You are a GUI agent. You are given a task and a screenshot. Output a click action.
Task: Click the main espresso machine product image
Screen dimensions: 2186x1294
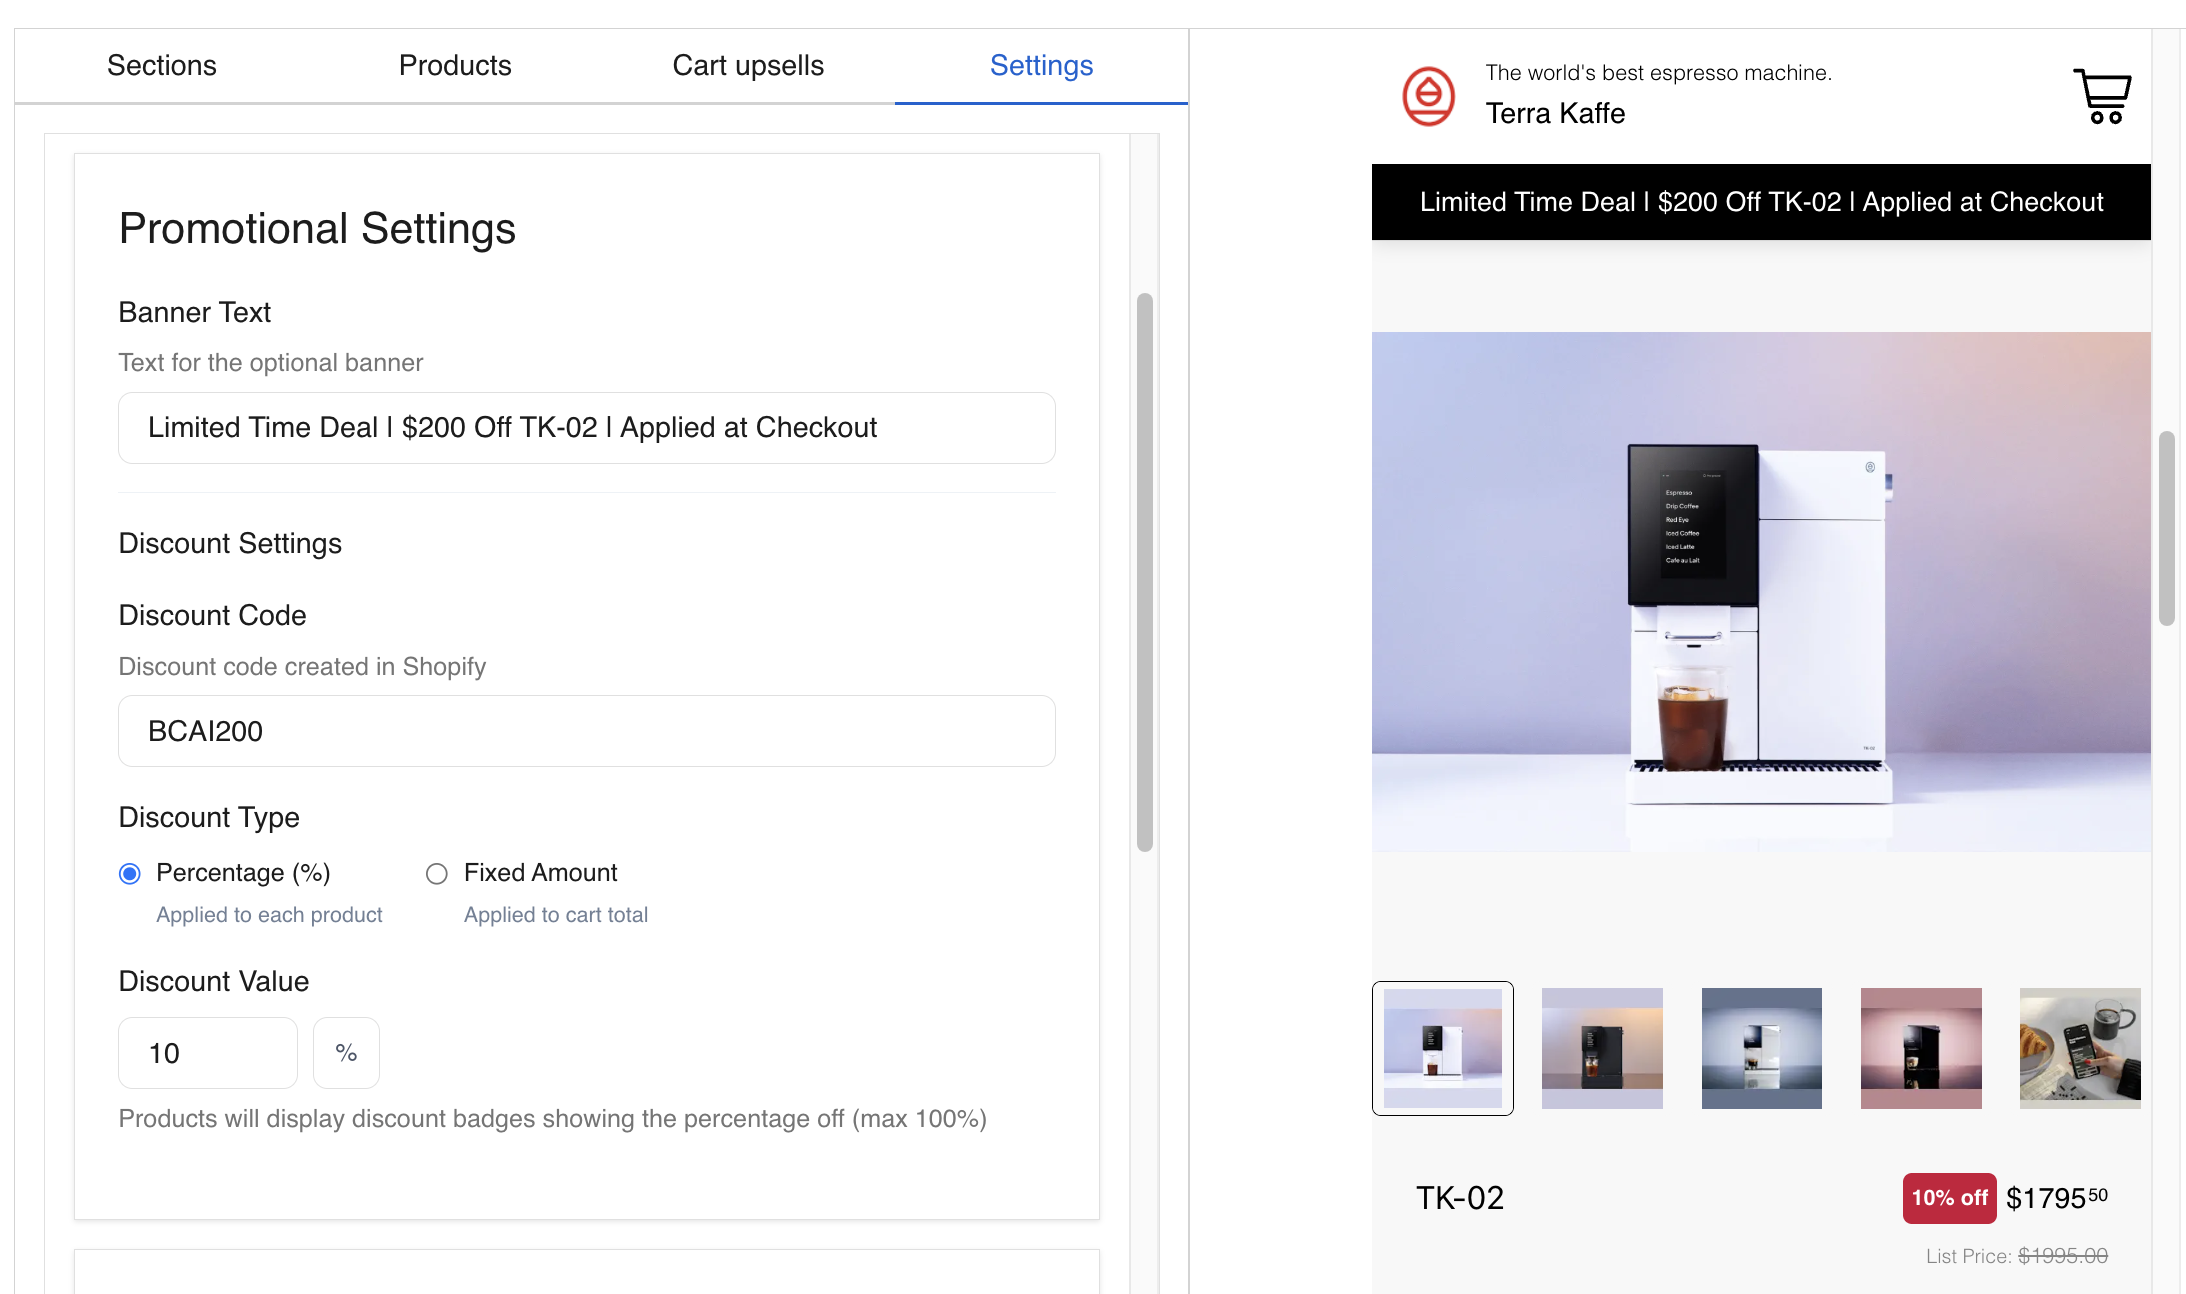click(x=1761, y=592)
